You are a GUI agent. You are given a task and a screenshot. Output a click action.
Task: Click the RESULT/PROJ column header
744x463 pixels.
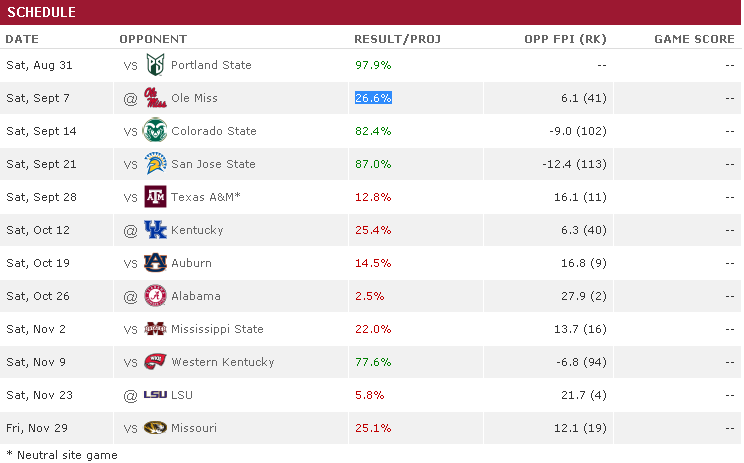click(397, 39)
